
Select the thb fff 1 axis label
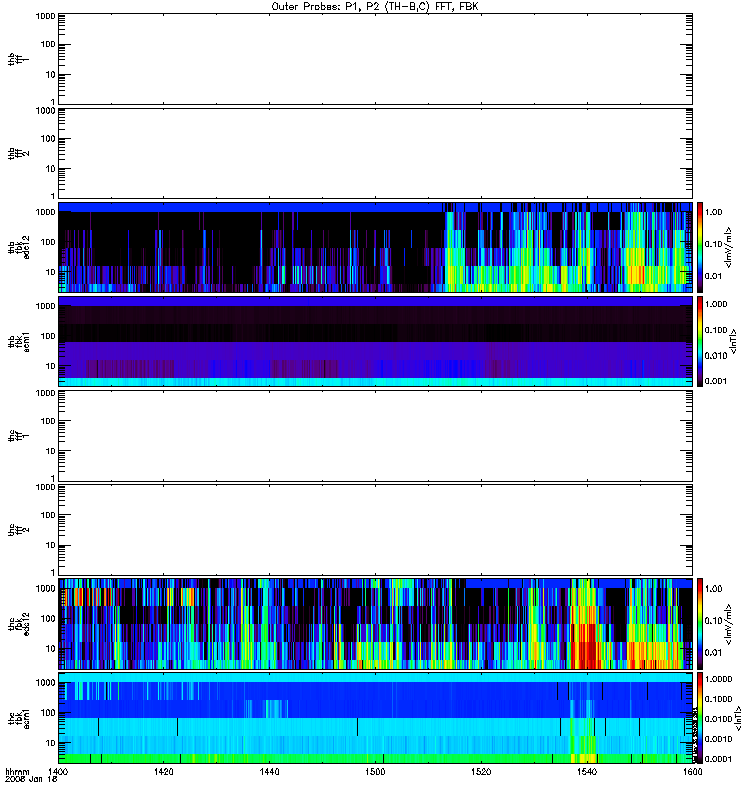pyautogui.click(x=18, y=59)
